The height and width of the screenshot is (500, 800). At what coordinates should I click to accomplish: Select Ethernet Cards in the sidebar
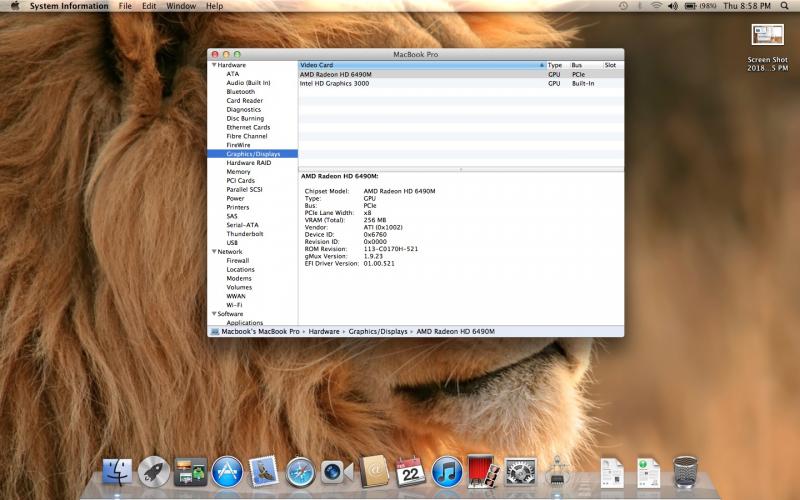[x=248, y=128]
